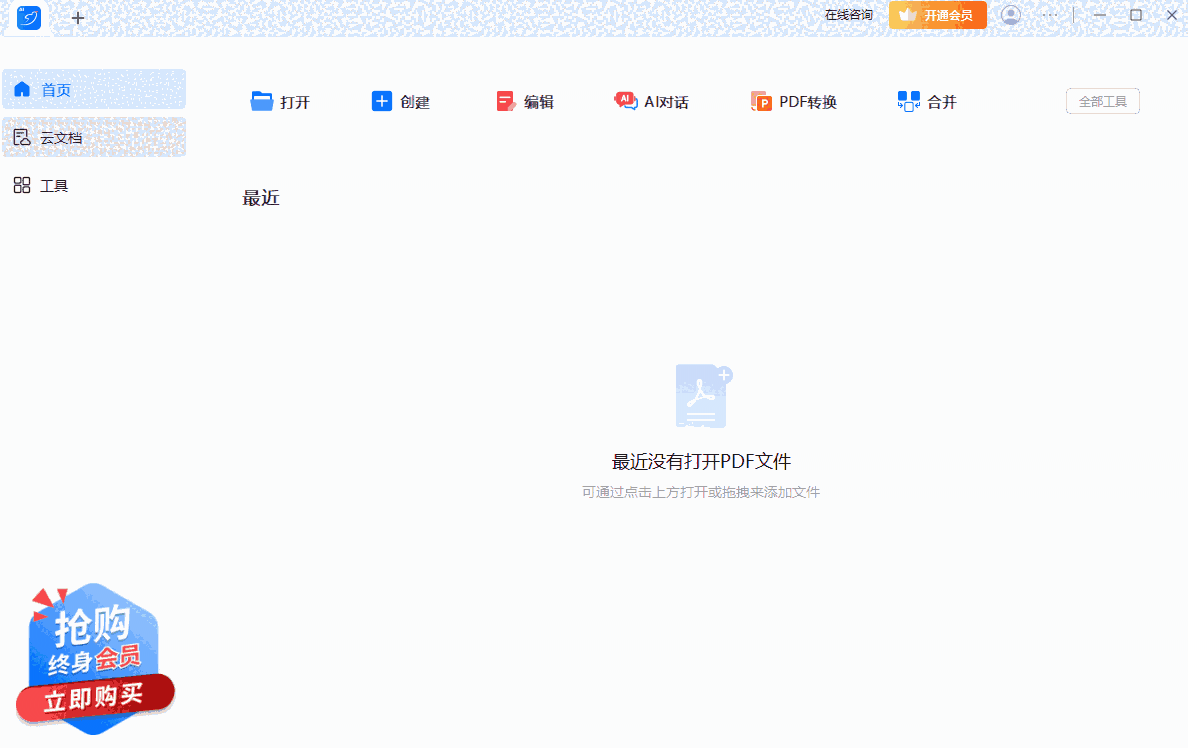Open the 编辑 edit tool icon
Viewport: 1188px width, 748px height.
pos(505,100)
